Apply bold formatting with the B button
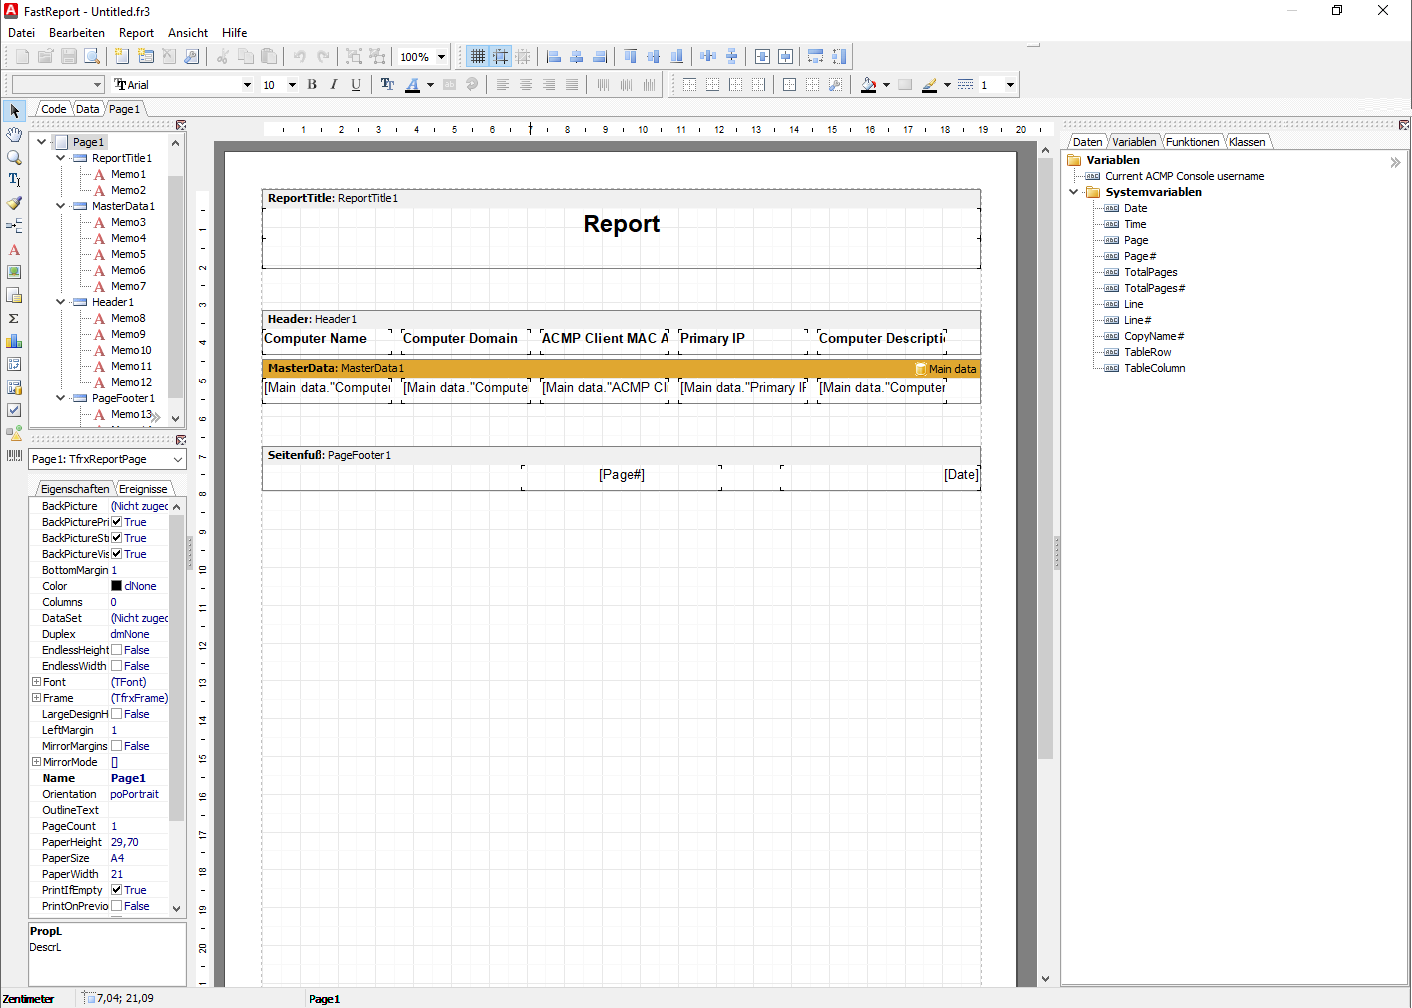Image resolution: width=1412 pixels, height=1008 pixels. [311, 84]
